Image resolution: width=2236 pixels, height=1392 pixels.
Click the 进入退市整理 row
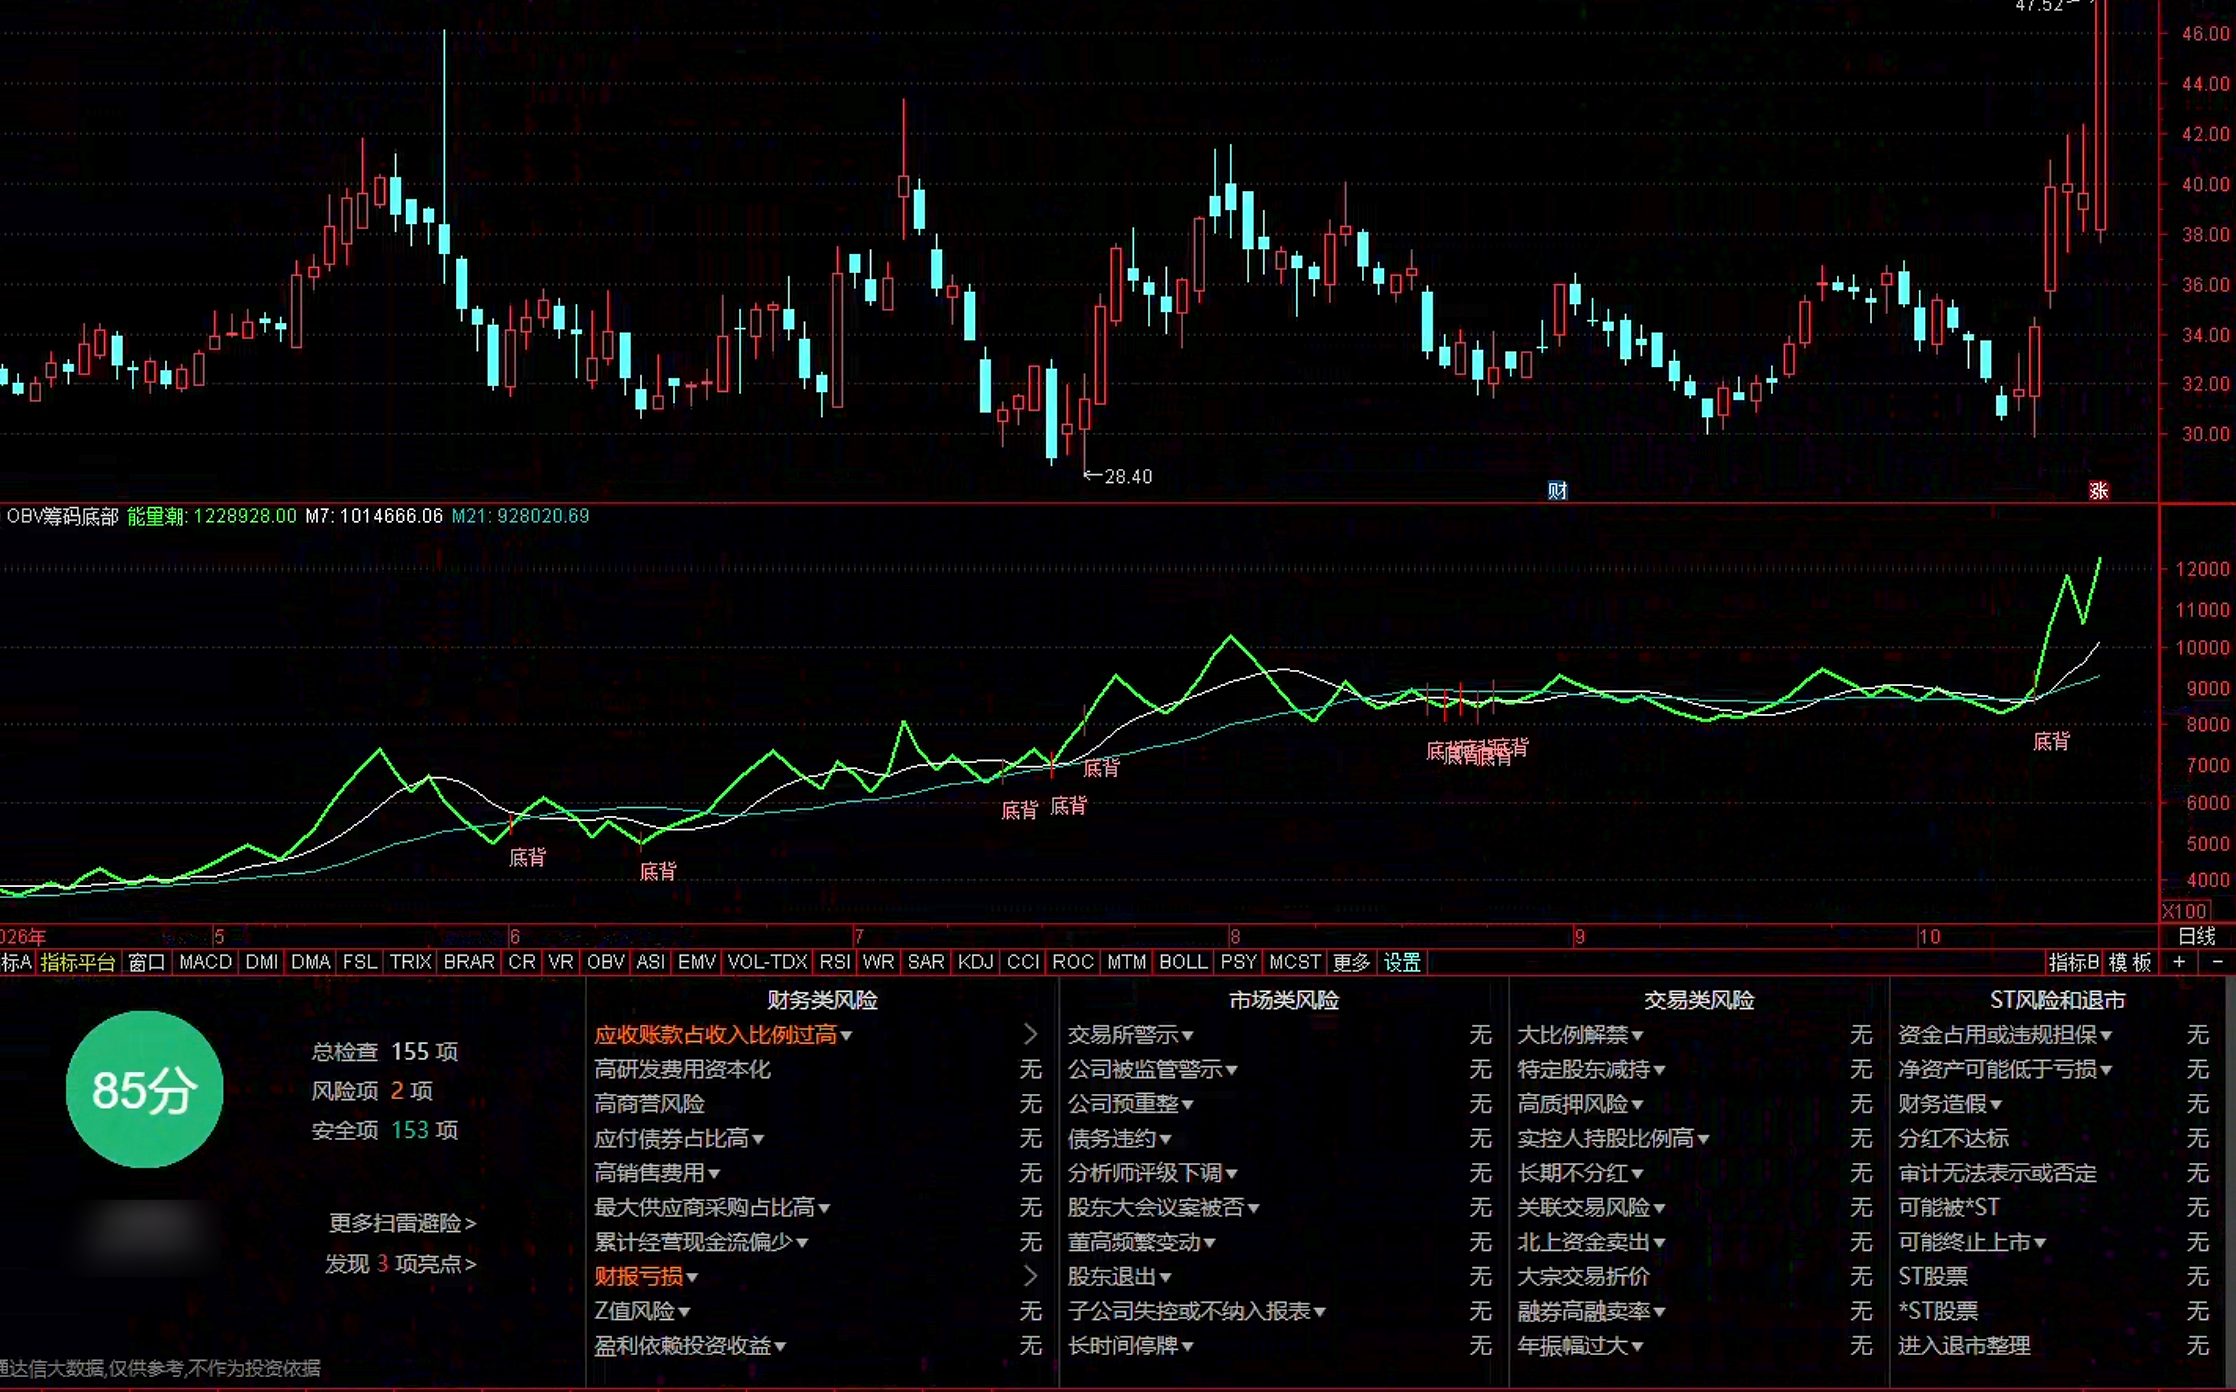click(2054, 1345)
